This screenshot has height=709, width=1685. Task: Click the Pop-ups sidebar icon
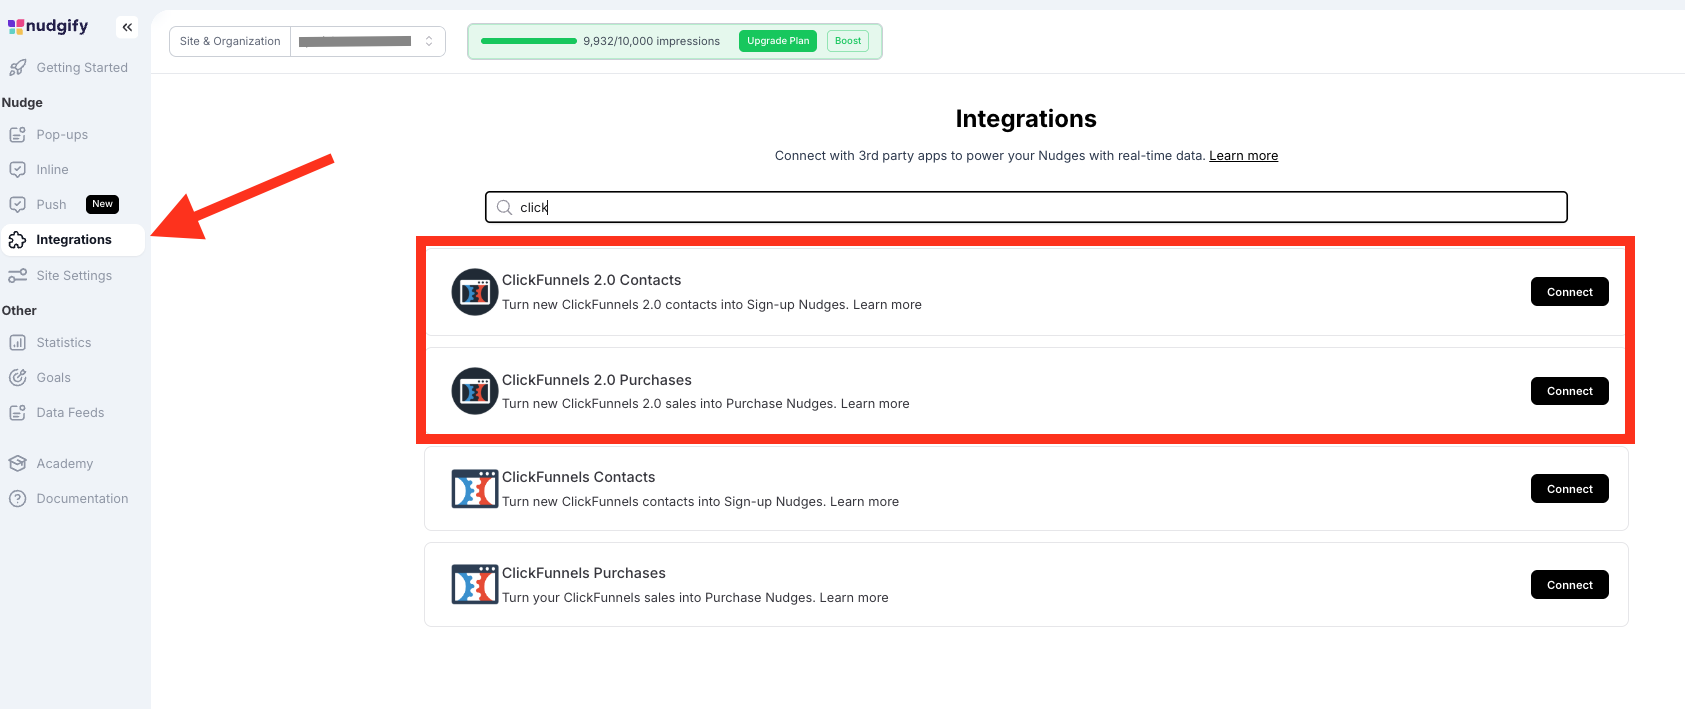point(17,135)
